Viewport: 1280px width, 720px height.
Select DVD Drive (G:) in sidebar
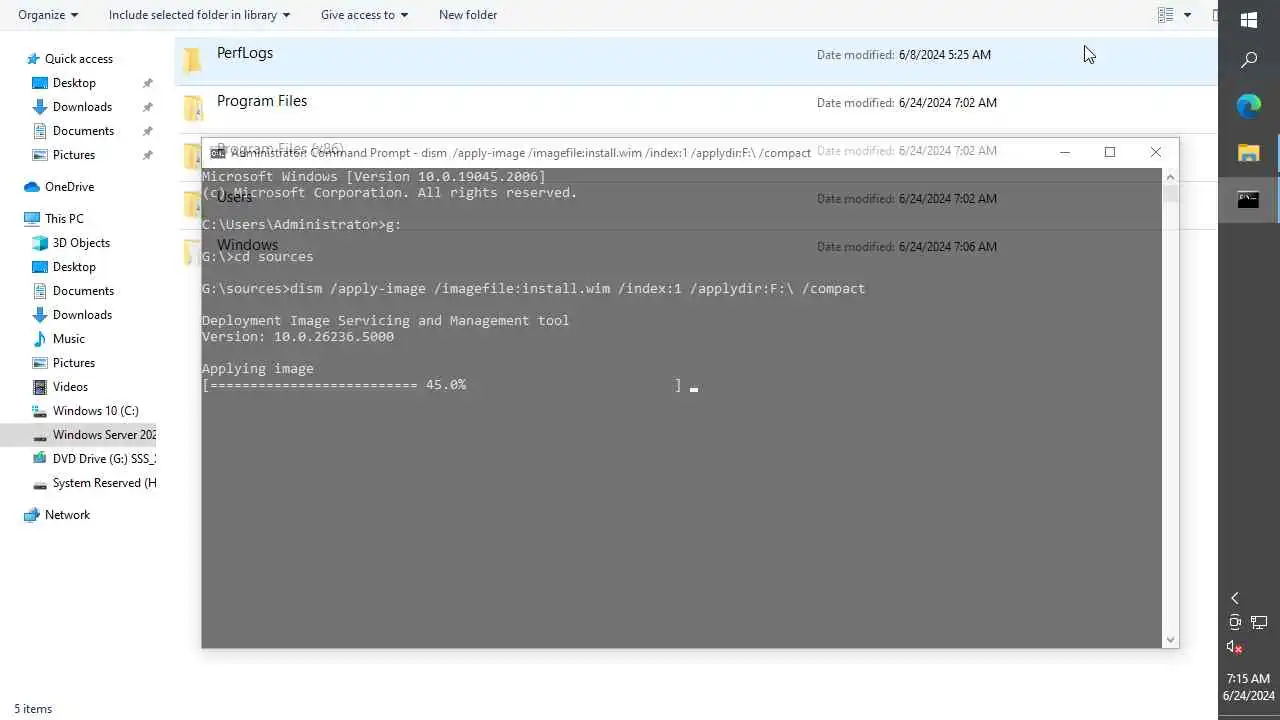click(x=104, y=459)
